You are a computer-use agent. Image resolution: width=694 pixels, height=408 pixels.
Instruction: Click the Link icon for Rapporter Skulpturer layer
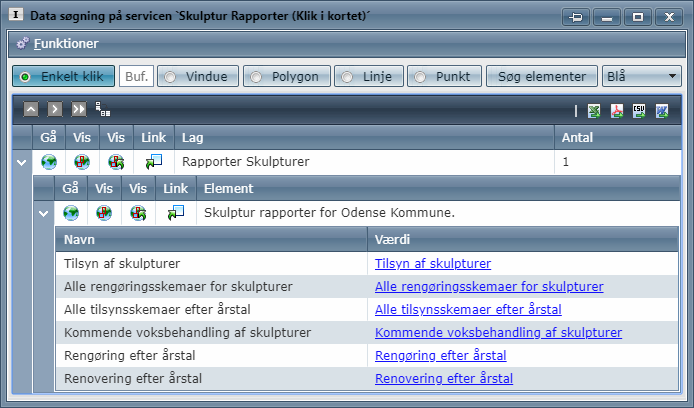tap(153, 161)
